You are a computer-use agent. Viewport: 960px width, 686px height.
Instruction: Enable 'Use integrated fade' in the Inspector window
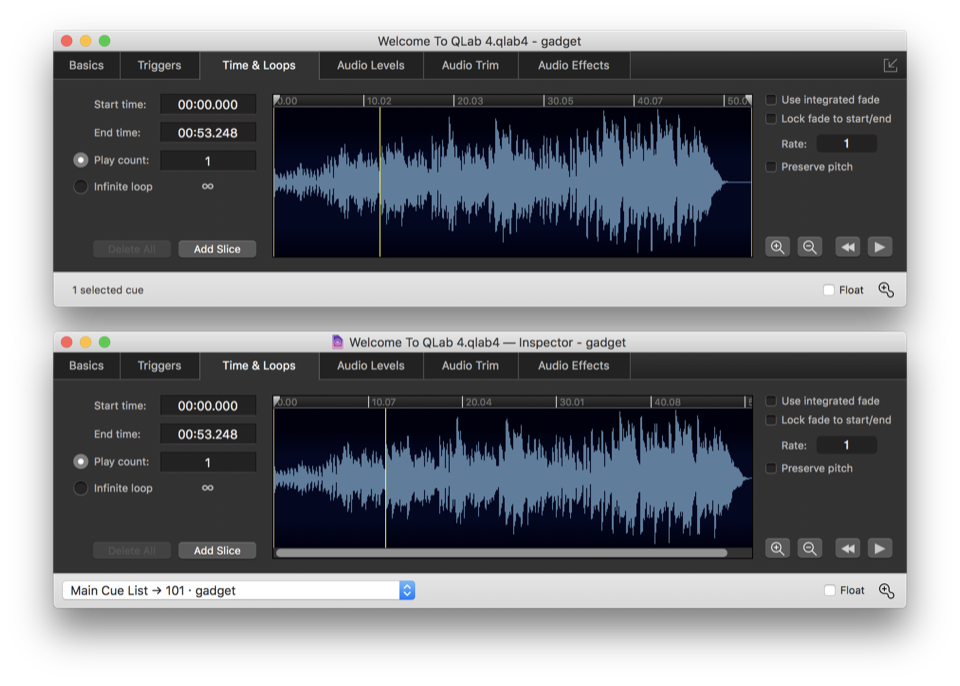772,401
